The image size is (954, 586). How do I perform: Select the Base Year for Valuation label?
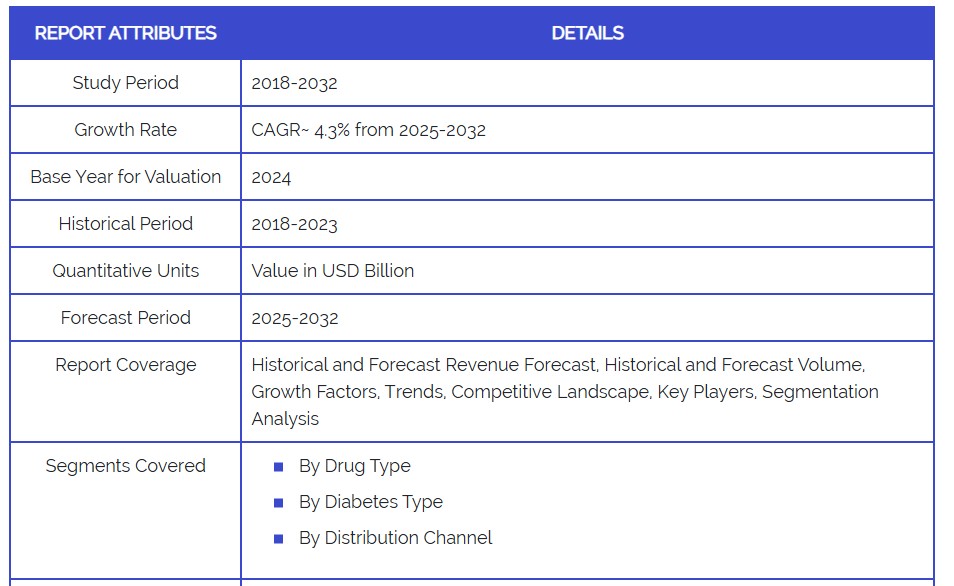[x=125, y=177]
